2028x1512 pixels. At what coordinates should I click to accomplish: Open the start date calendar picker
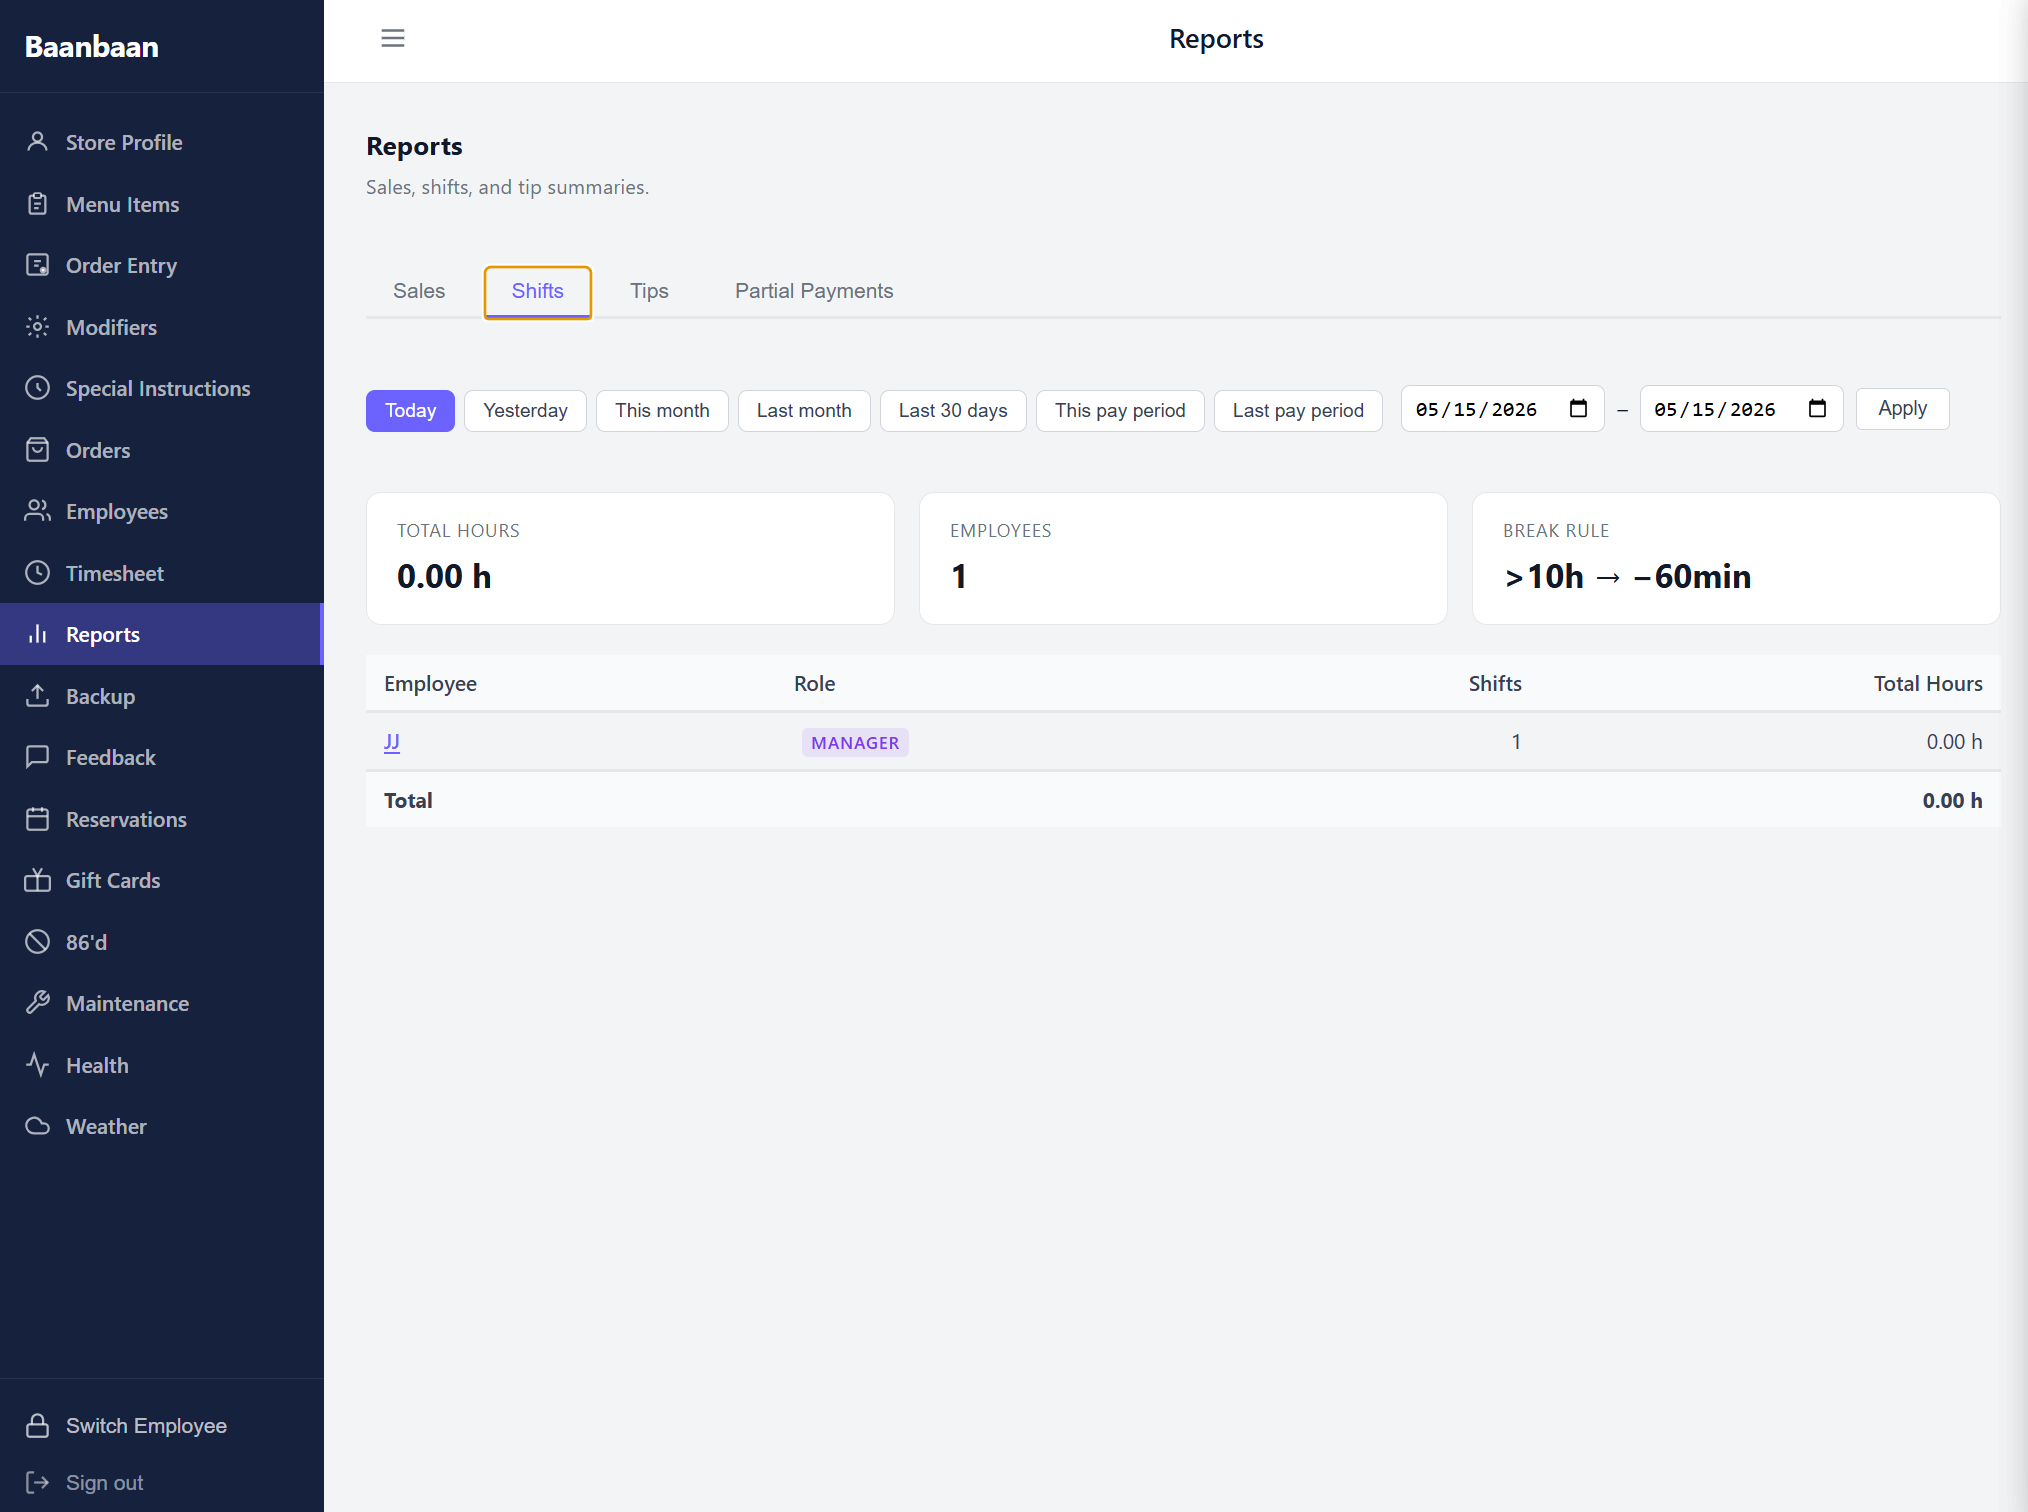[x=1578, y=409]
